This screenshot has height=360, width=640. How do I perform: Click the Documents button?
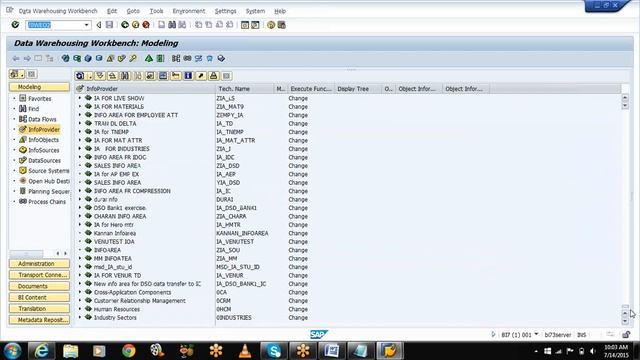tap(39, 286)
